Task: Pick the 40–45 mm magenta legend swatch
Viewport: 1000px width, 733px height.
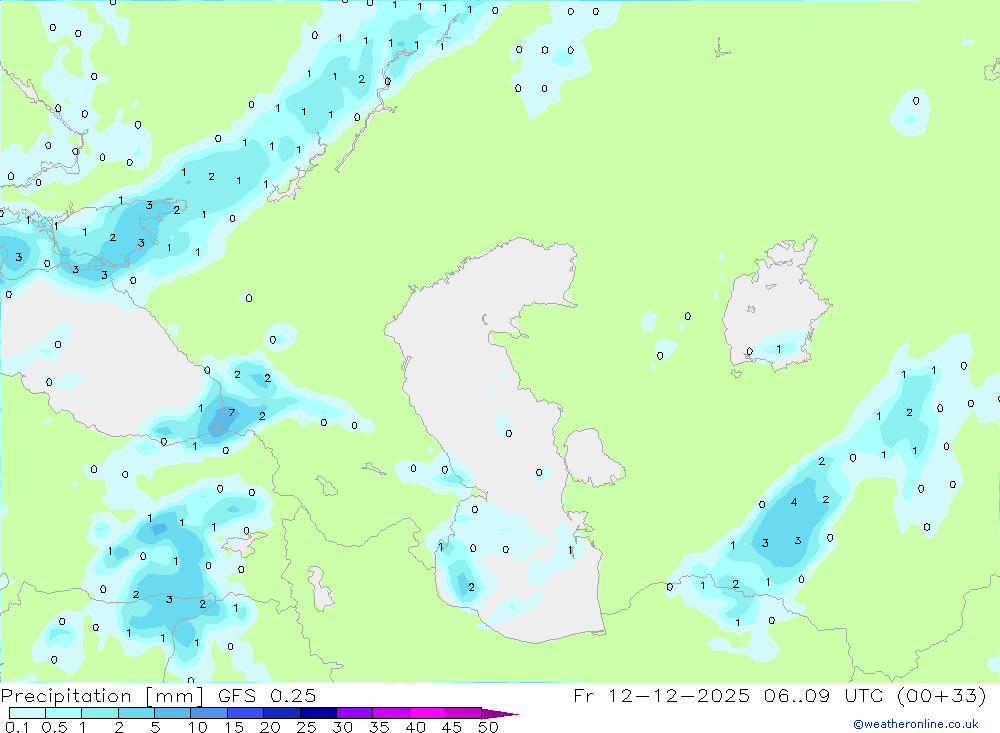Action: pos(427,713)
